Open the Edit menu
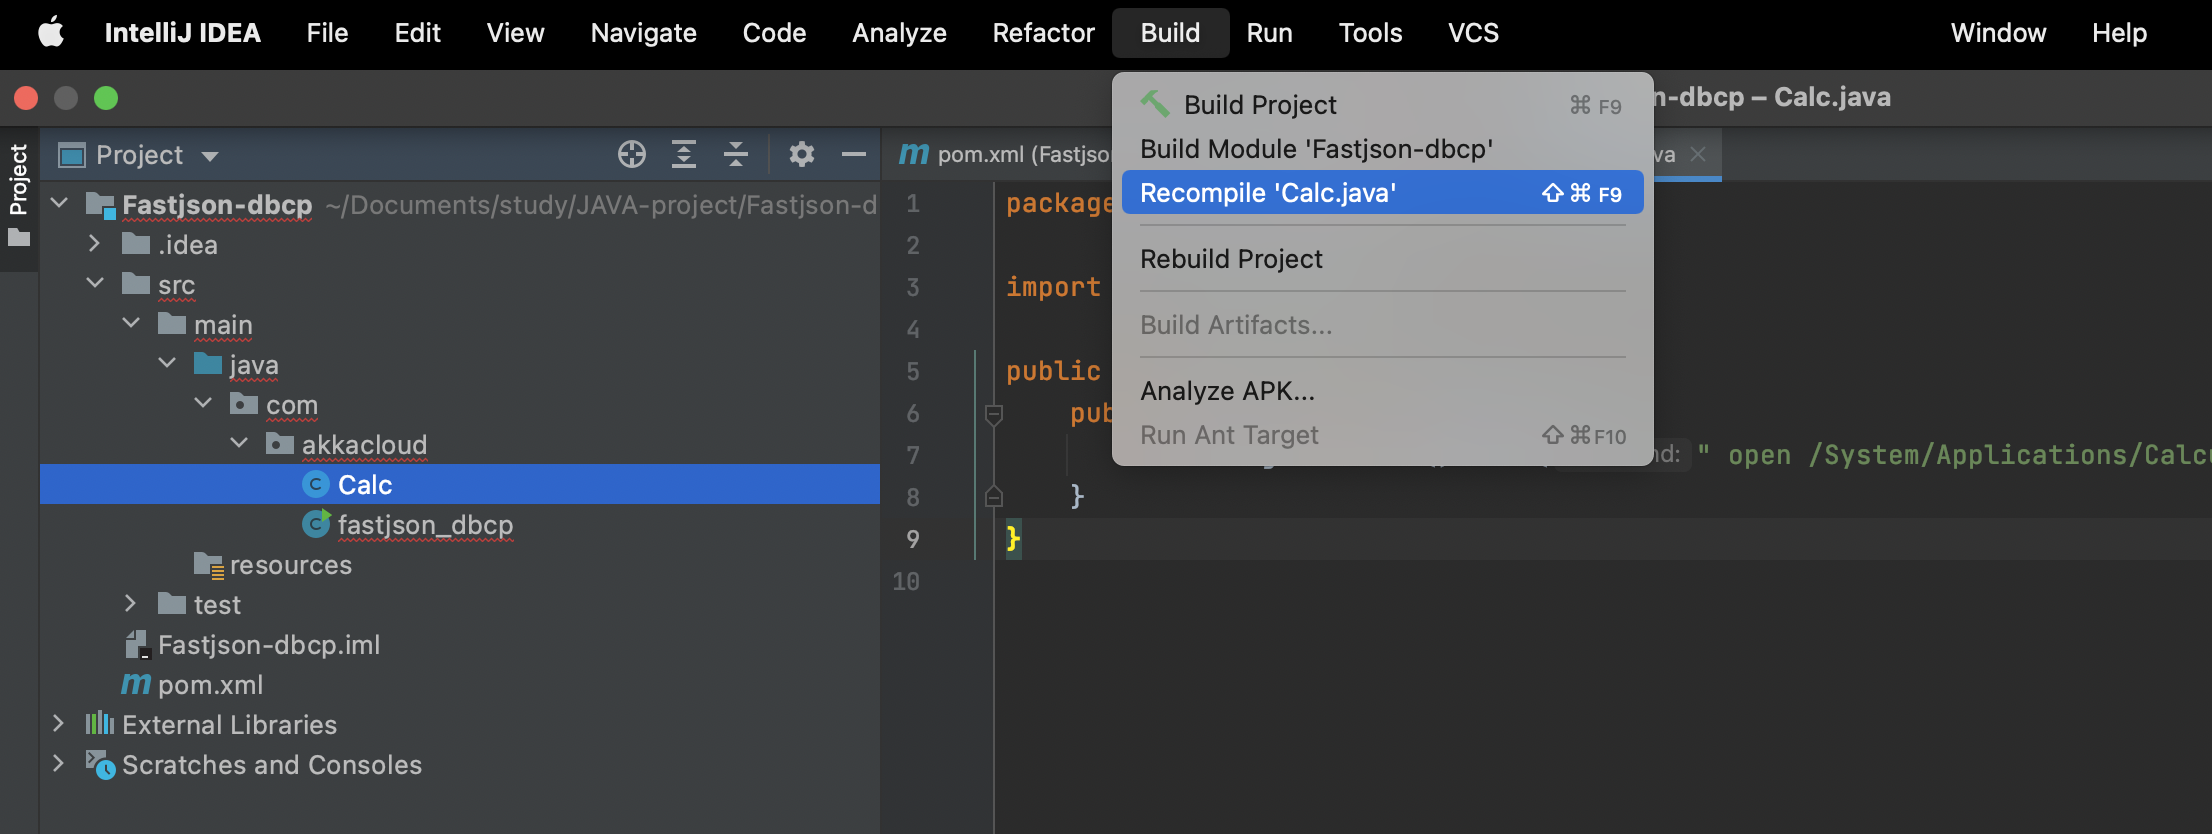The height and width of the screenshot is (834, 2212). [x=417, y=33]
